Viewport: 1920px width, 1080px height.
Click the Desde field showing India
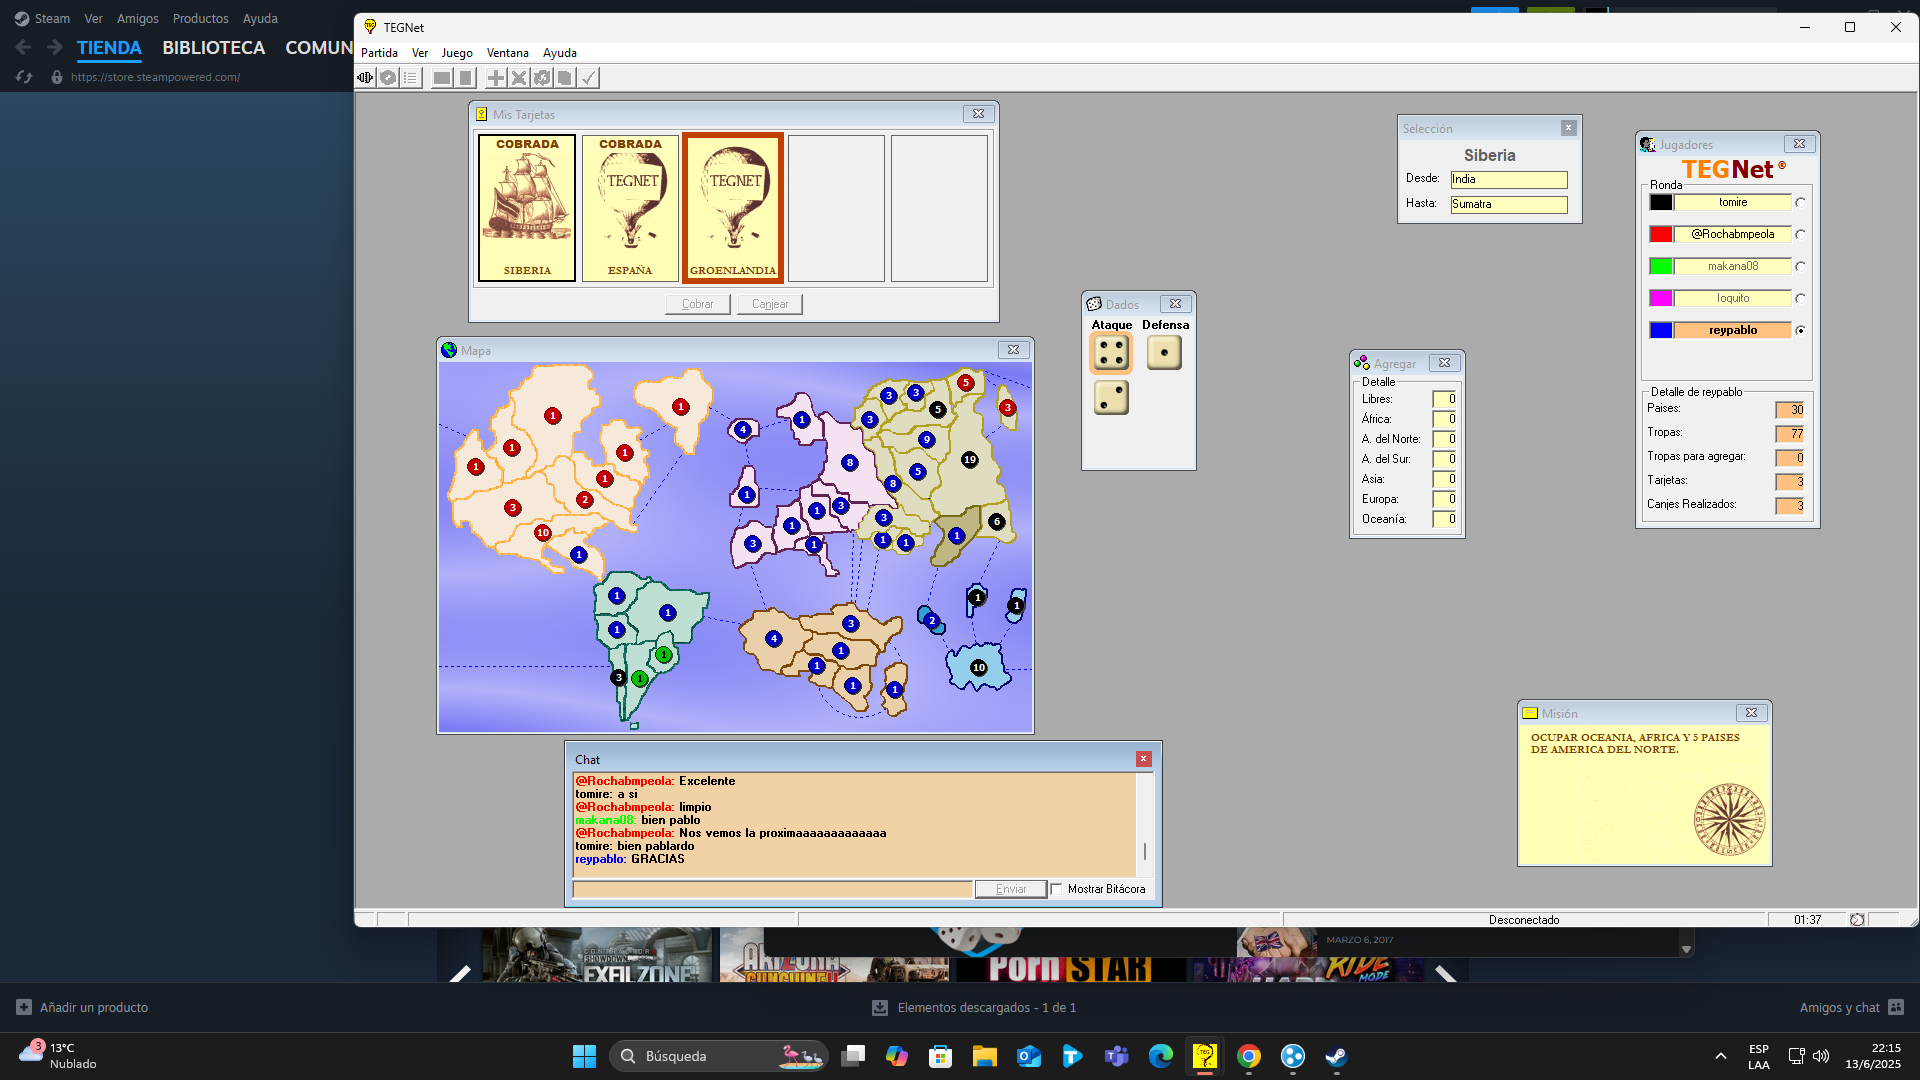1509,180
